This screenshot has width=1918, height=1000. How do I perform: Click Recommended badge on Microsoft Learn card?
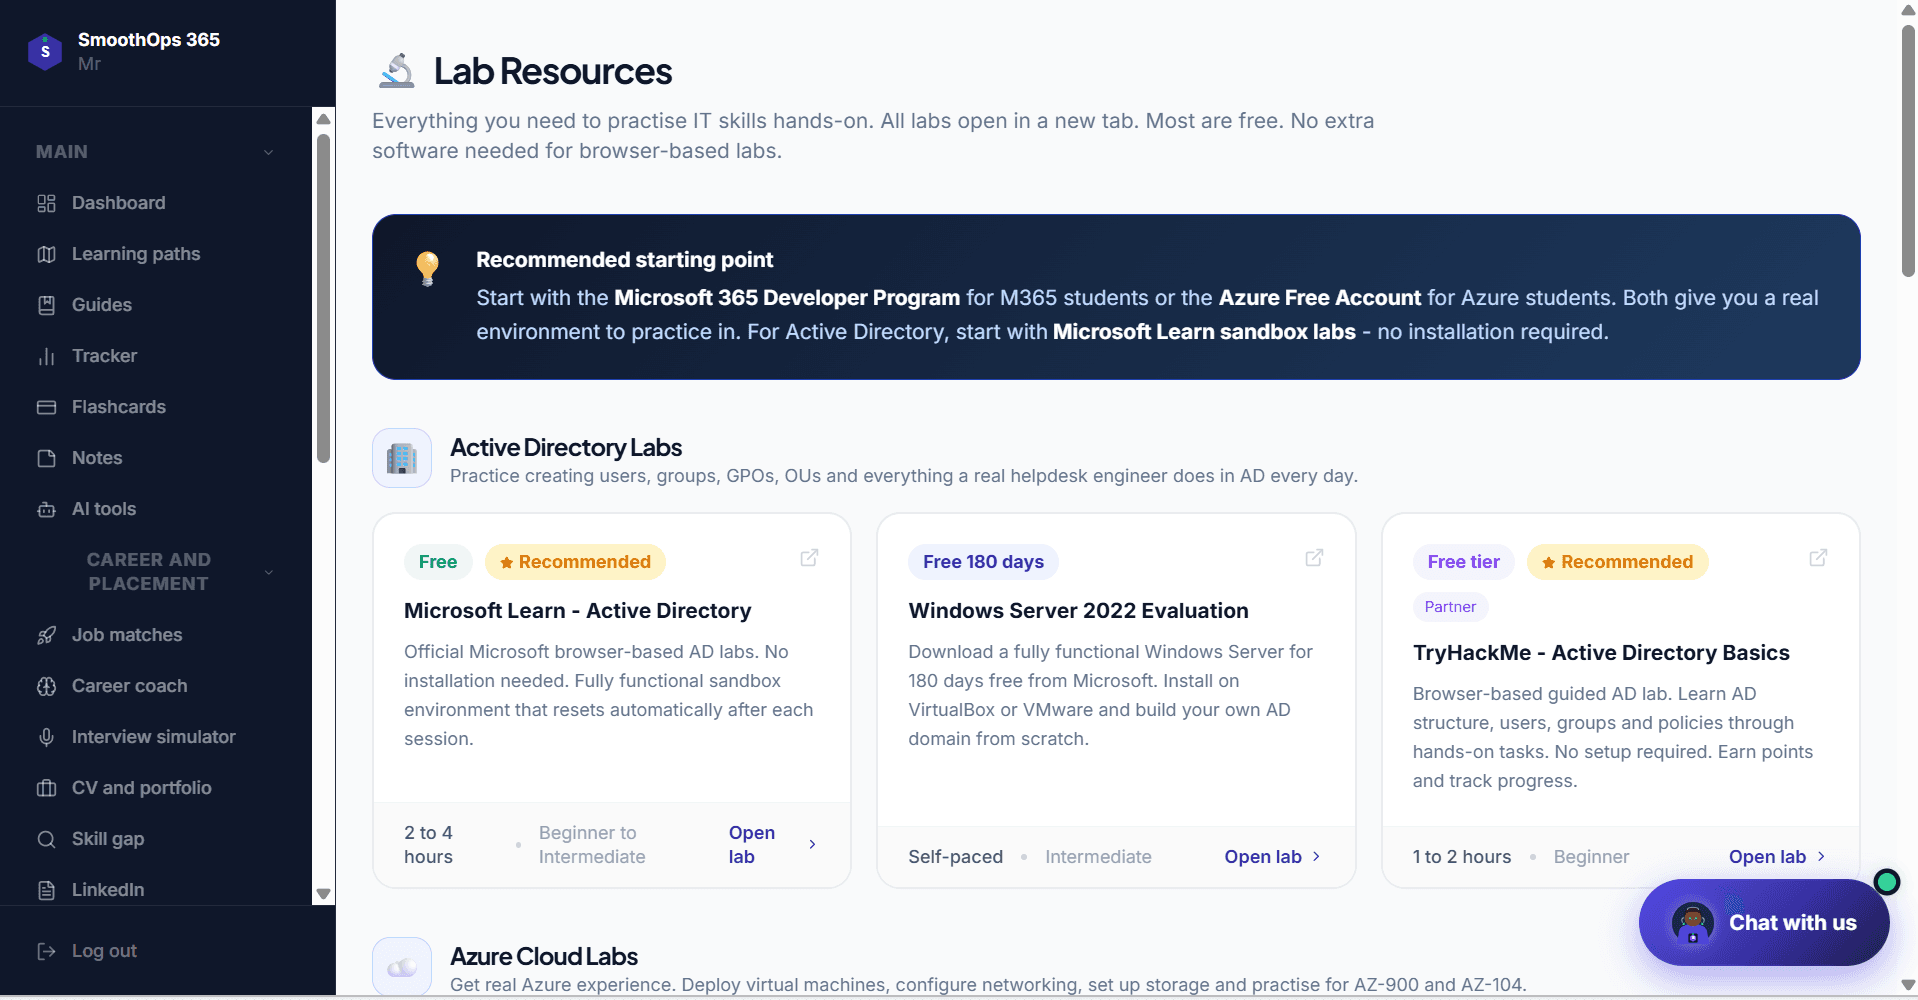(575, 562)
